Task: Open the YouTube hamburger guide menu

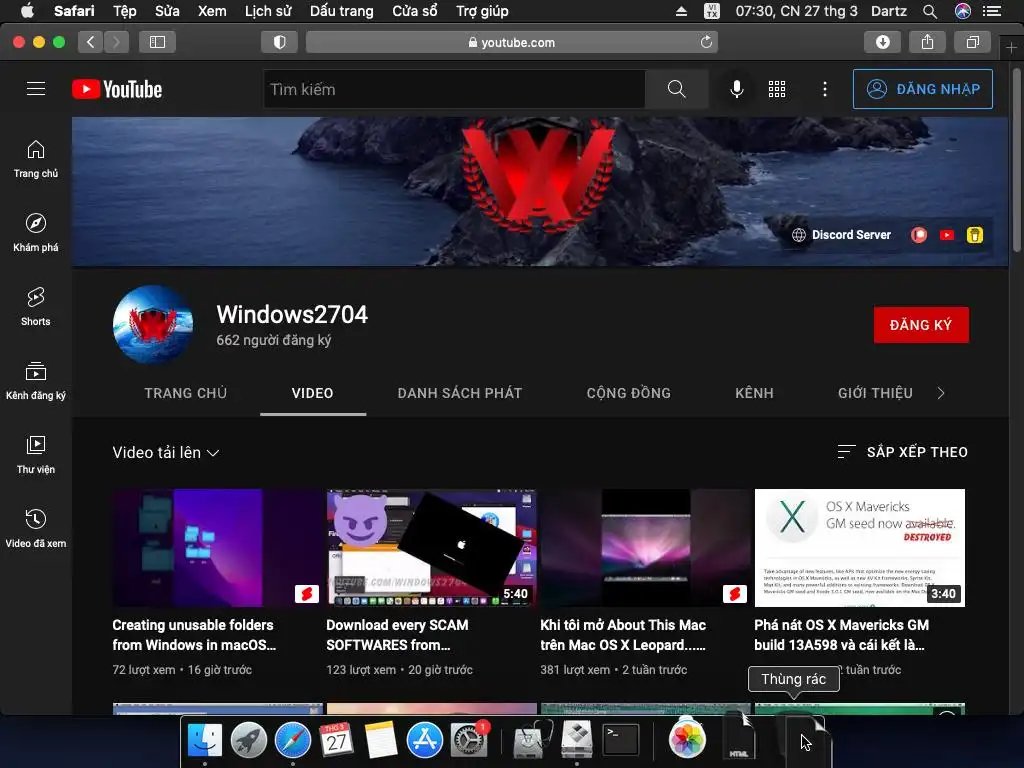Action: [36, 89]
